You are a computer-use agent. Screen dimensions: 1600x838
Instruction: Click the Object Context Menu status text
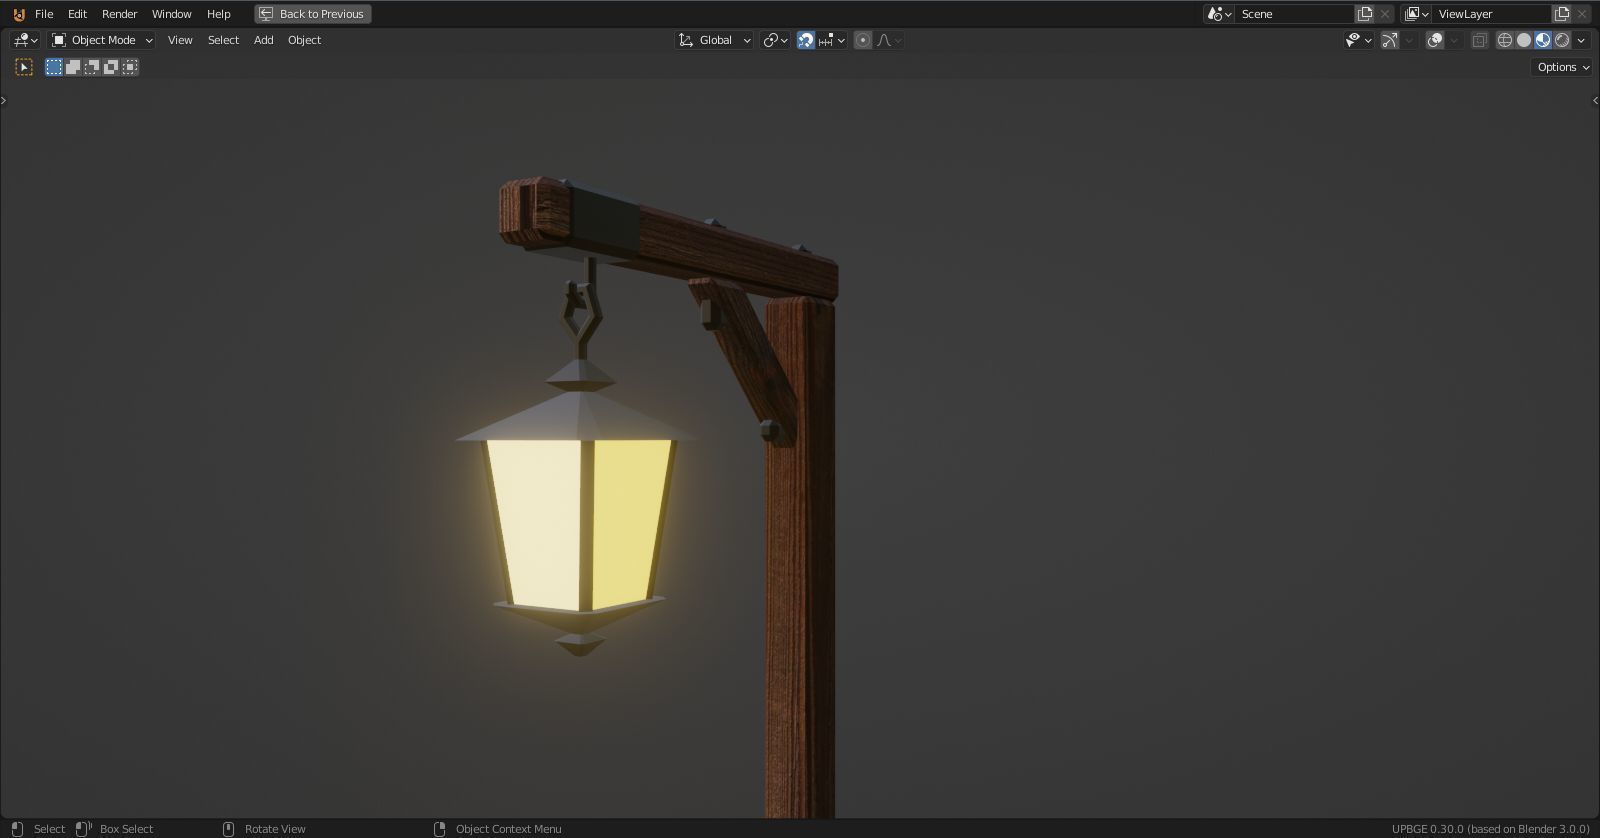point(508,829)
